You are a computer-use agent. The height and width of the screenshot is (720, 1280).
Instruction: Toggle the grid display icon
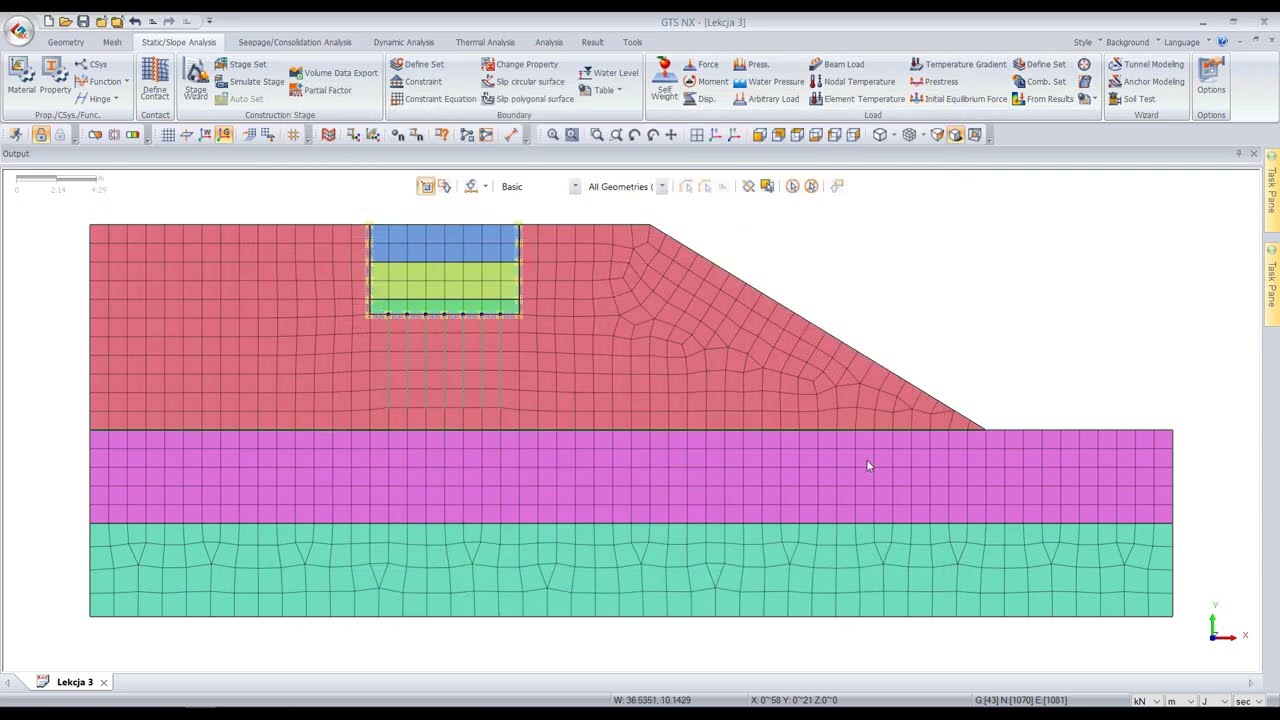[168, 135]
